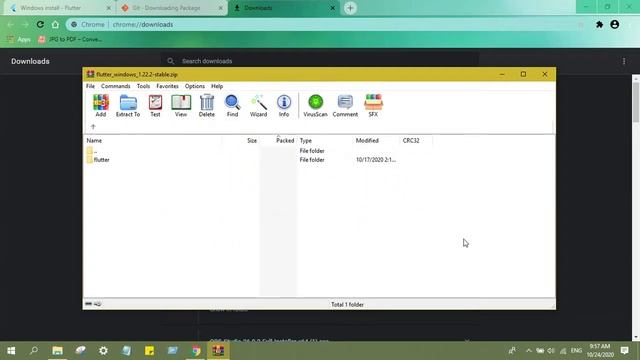Screen dimensions: 640x360
Task: Open the View tool in WinRAR
Action: (x=181, y=105)
